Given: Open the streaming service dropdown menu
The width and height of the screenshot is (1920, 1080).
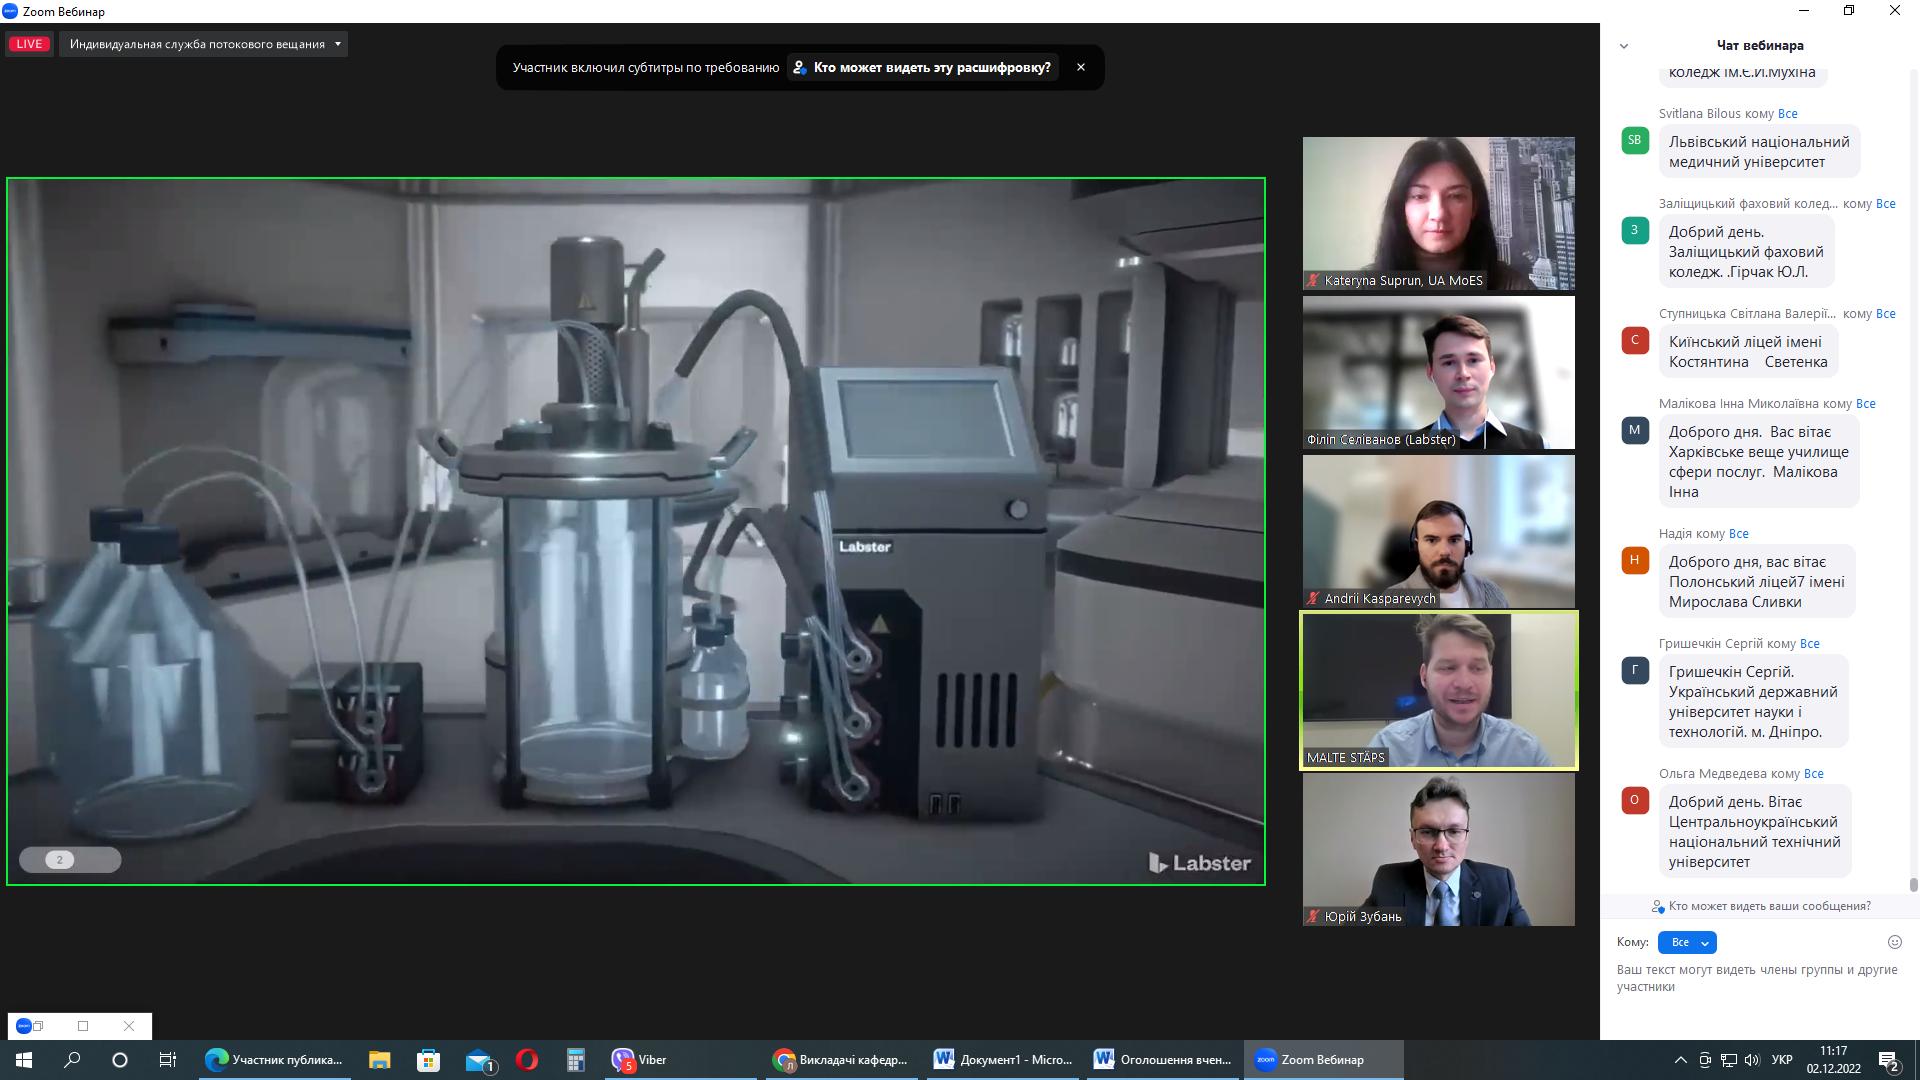Looking at the screenshot, I should 204,44.
